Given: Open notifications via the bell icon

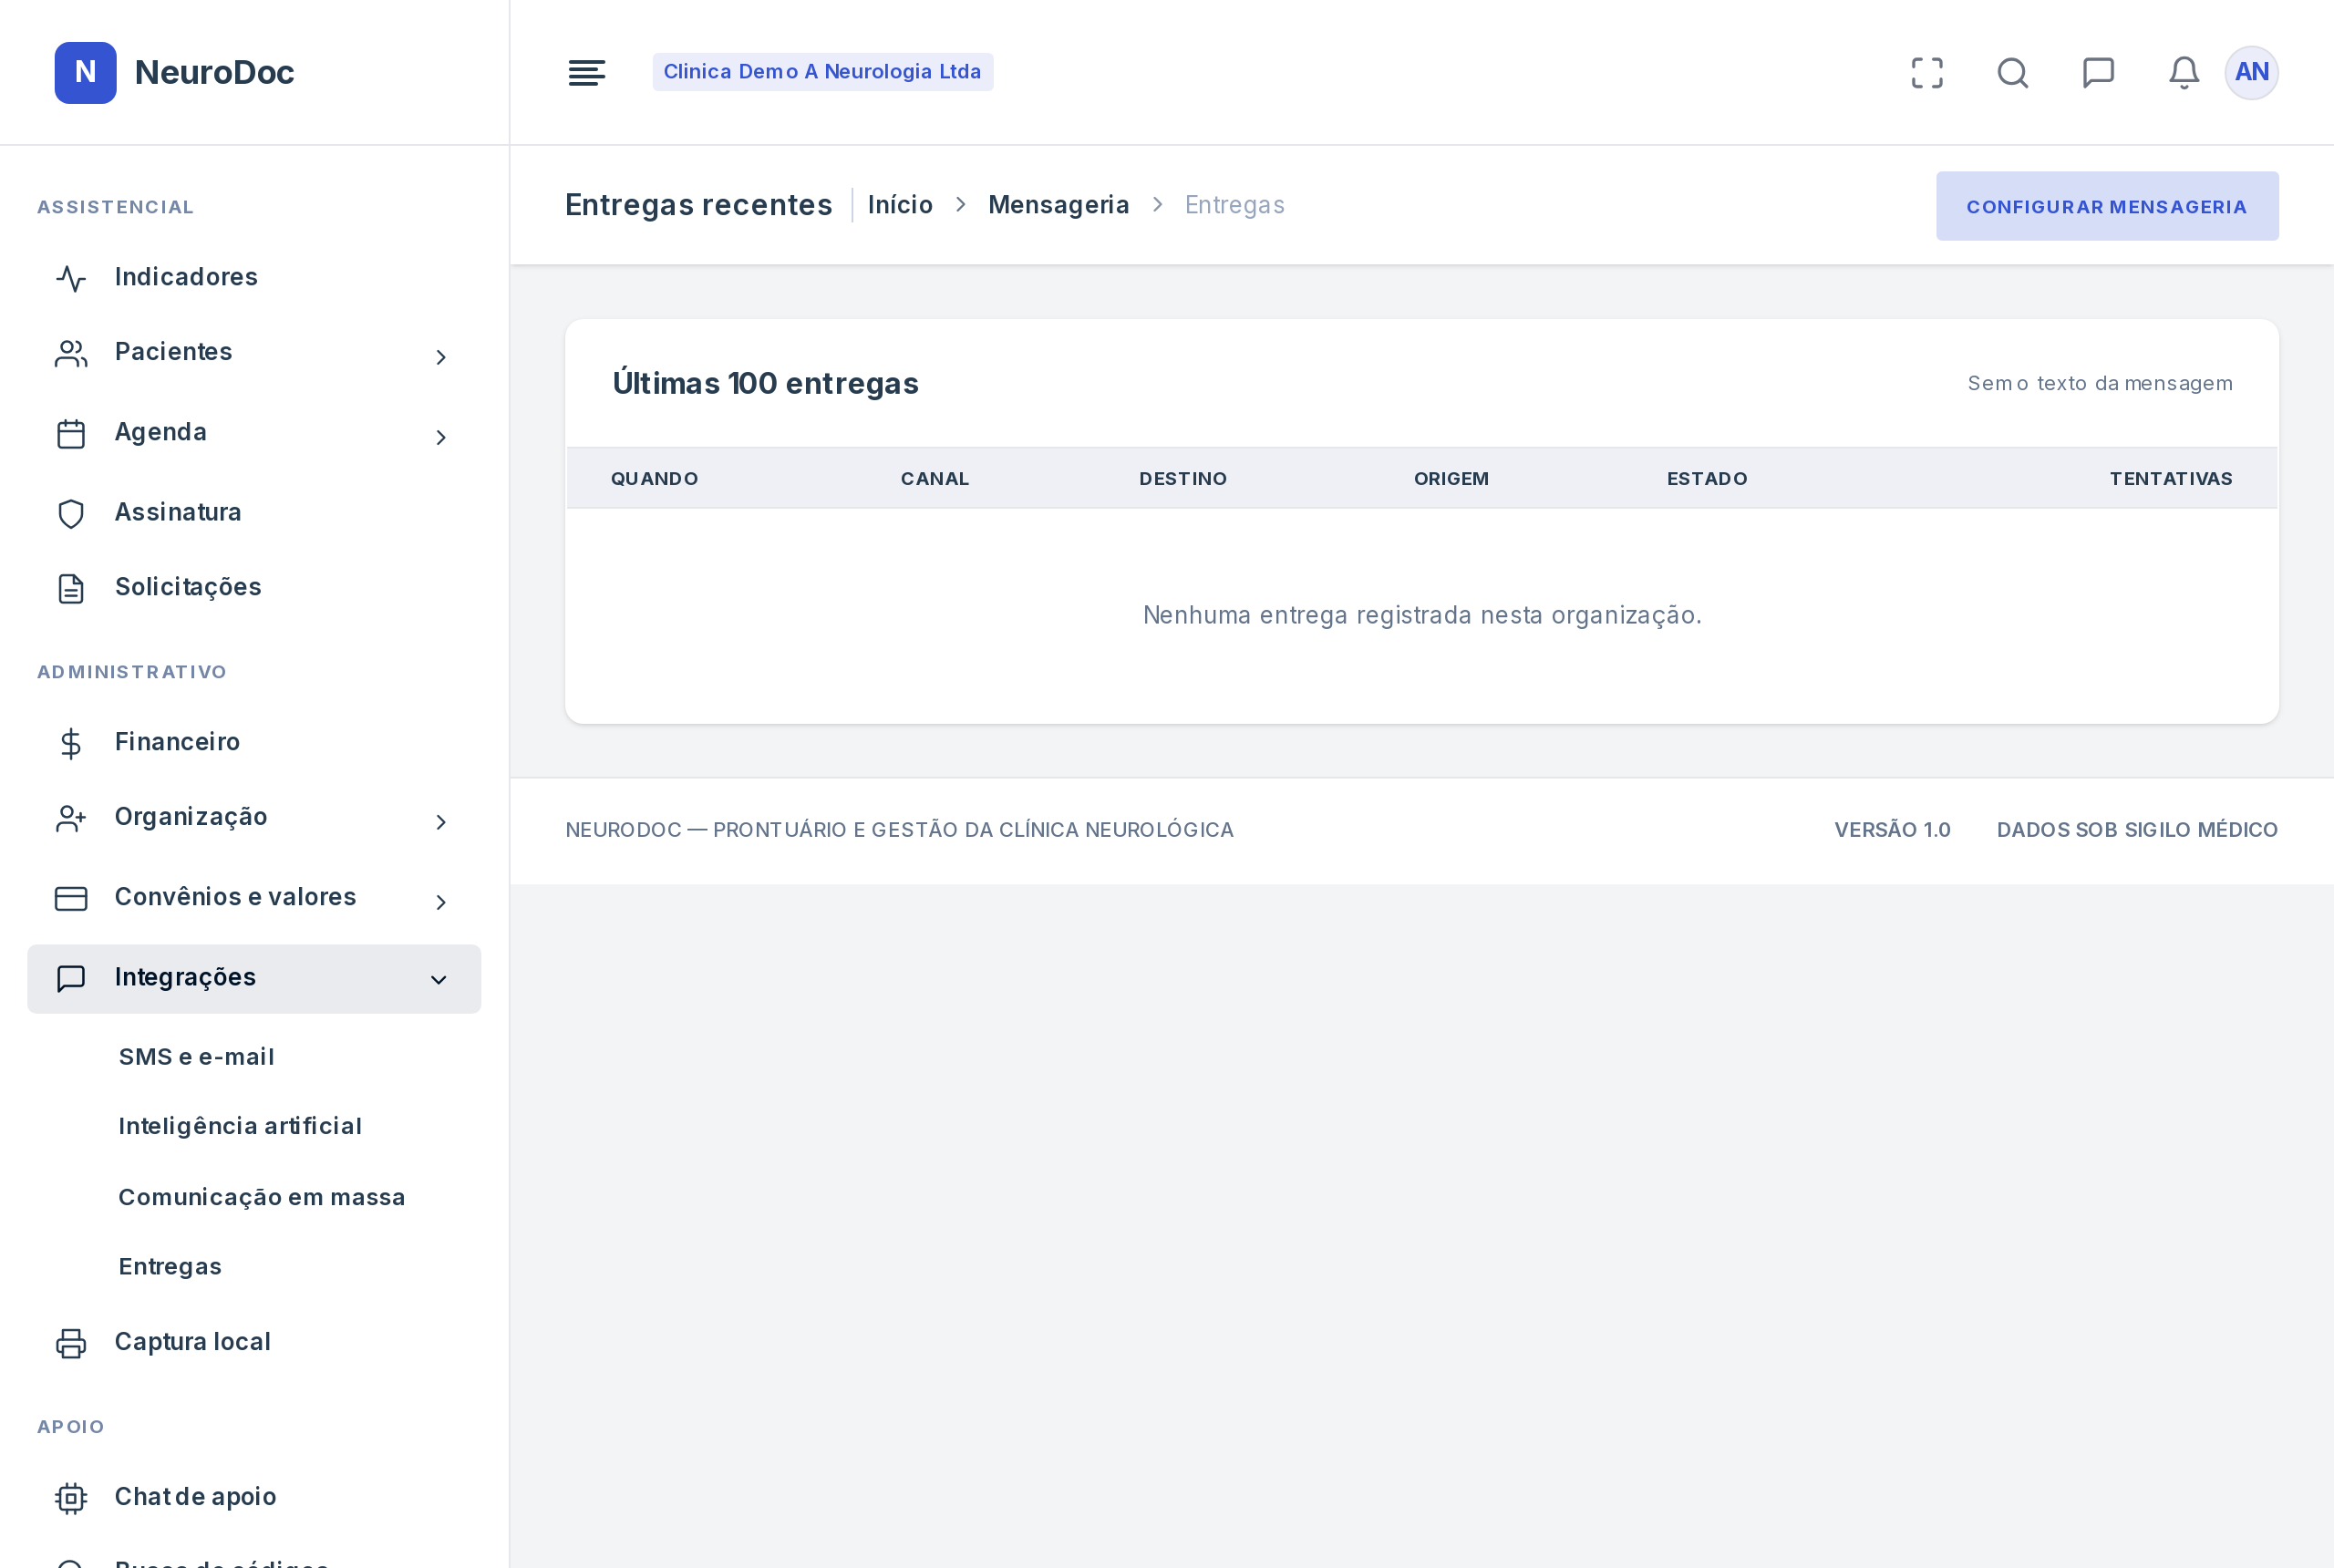Looking at the screenshot, I should [2184, 72].
